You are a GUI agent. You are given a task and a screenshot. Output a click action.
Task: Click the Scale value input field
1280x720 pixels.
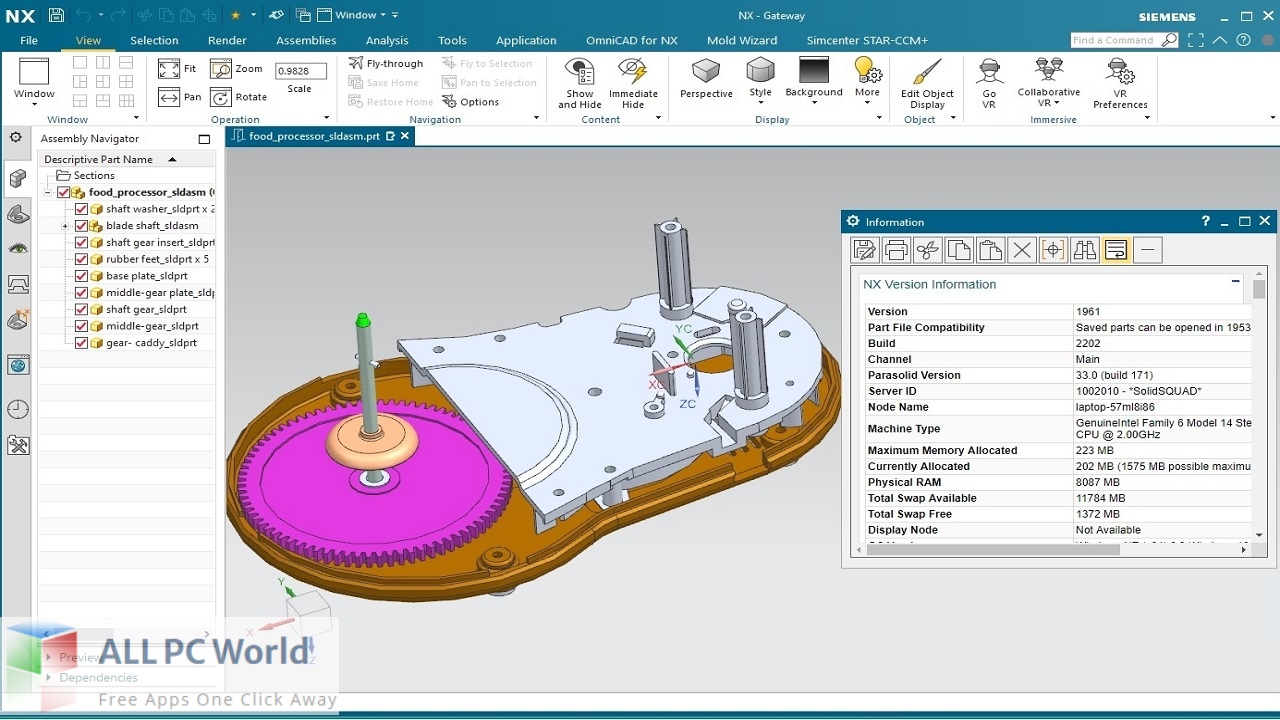300,71
